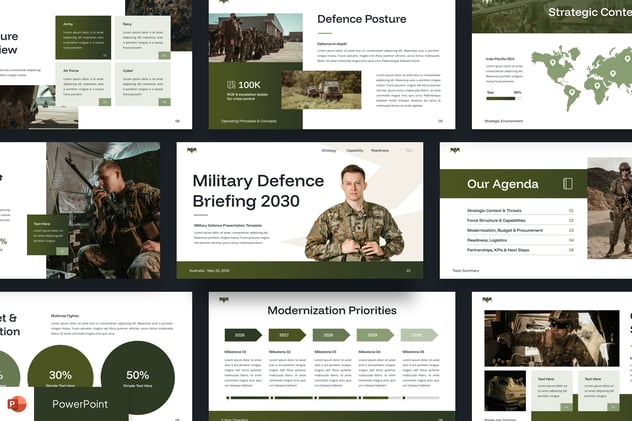The width and height of the screenshot is (632, 421).
Task: Select the Army card
Action: tap(84, 35)
